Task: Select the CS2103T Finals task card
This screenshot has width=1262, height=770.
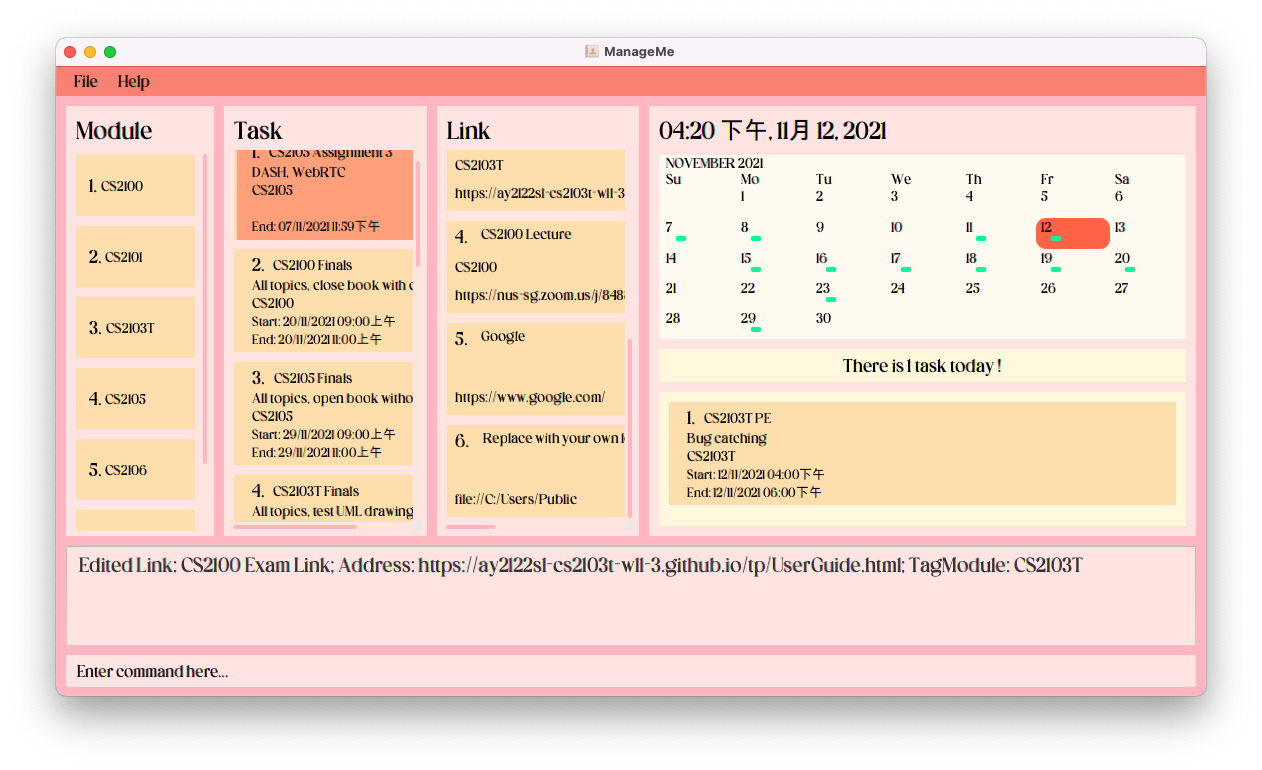Action: click(324, 499)
